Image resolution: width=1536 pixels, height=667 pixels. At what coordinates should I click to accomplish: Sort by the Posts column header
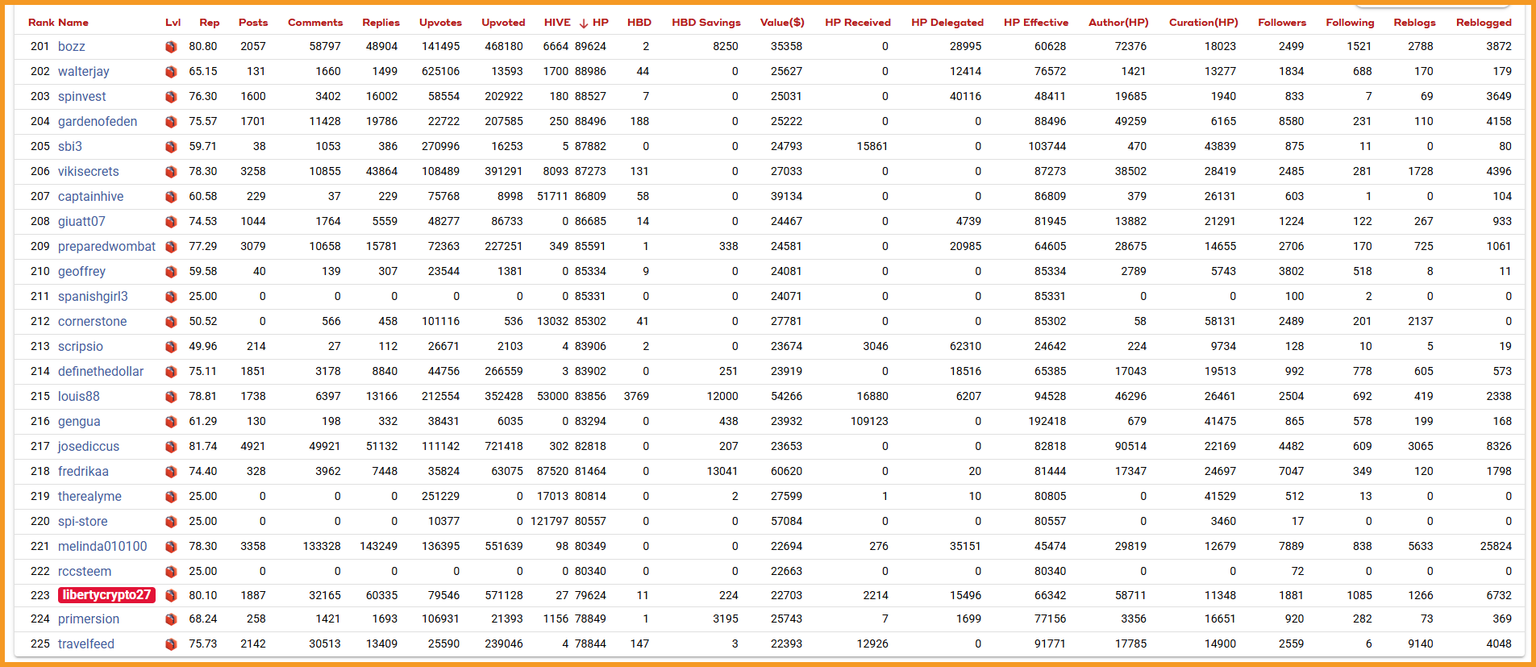pos(253,22)
